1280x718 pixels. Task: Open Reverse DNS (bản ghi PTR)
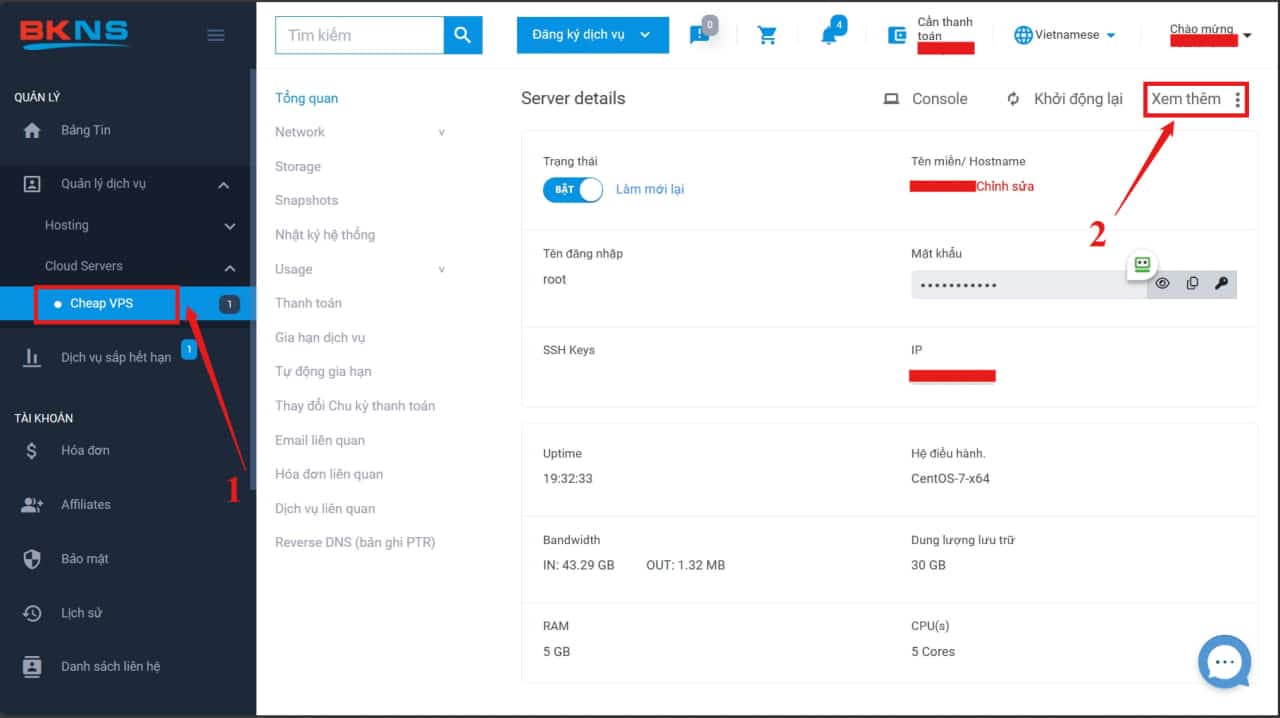355,542
